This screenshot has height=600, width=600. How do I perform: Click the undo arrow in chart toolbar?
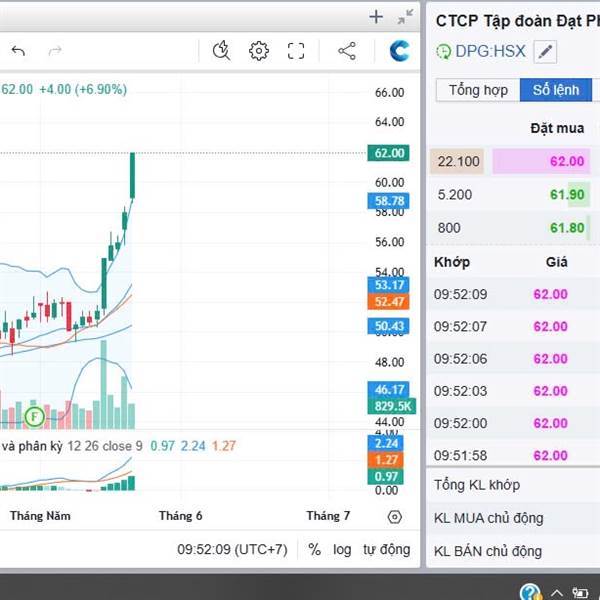point(18,51)
